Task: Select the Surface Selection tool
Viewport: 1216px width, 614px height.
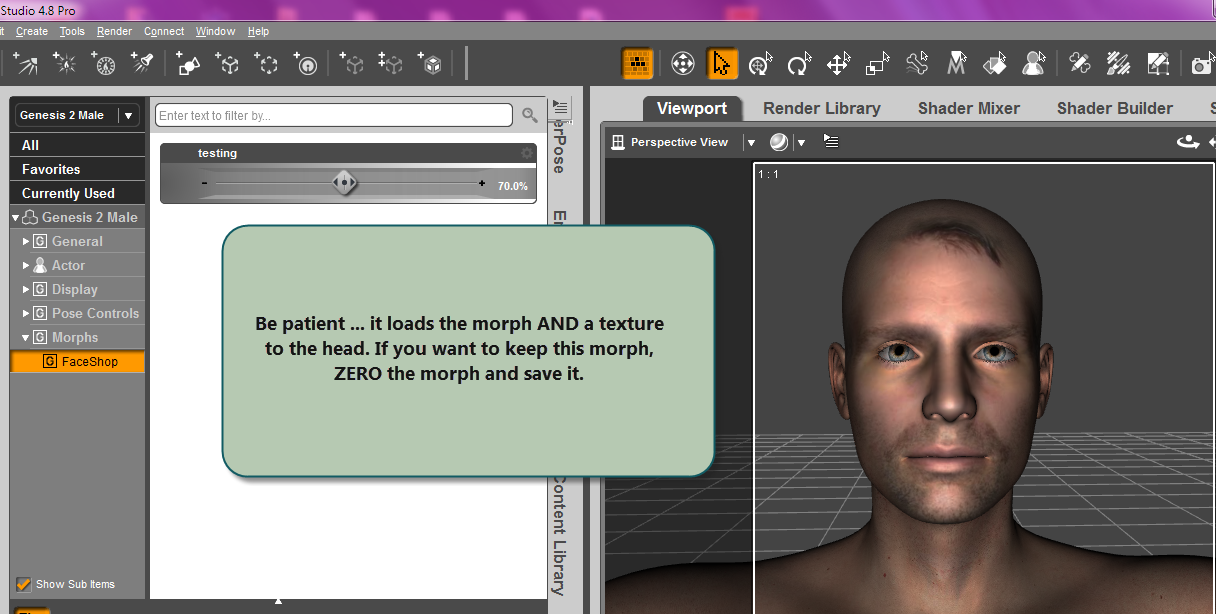Action: point(995,65)
